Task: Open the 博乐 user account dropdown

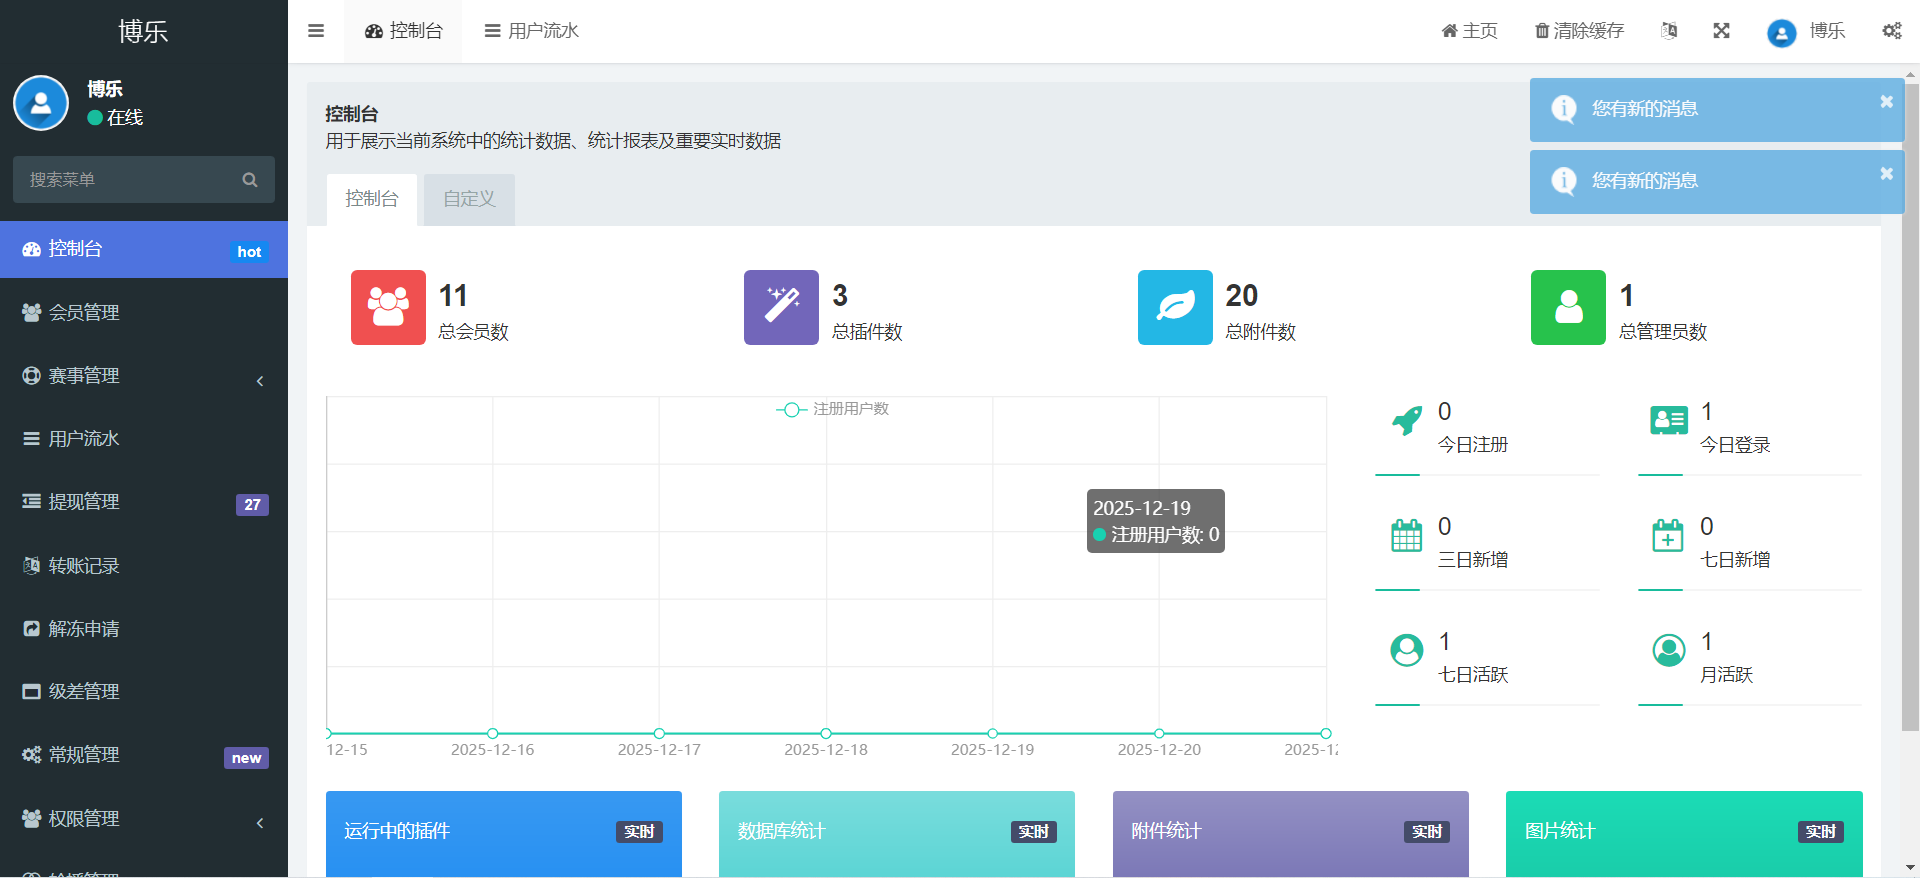Action: pos(1806,31)
